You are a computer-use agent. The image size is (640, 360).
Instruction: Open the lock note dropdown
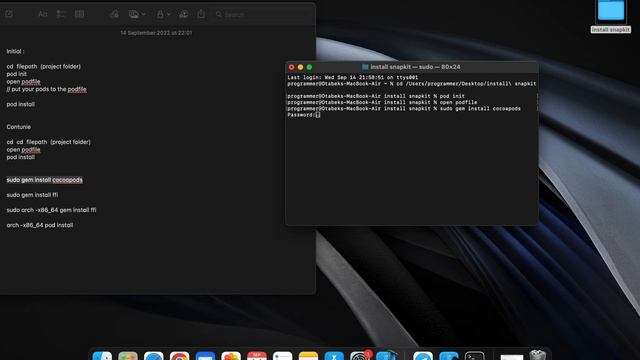pos(163,14)
